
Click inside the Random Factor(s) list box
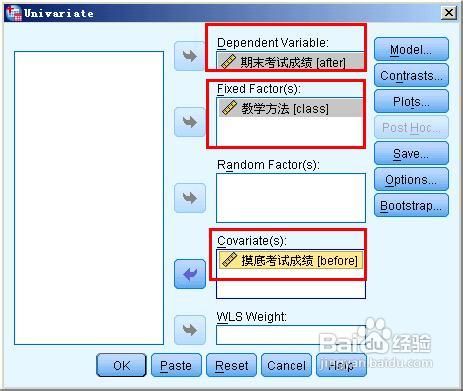click(291, 198)
